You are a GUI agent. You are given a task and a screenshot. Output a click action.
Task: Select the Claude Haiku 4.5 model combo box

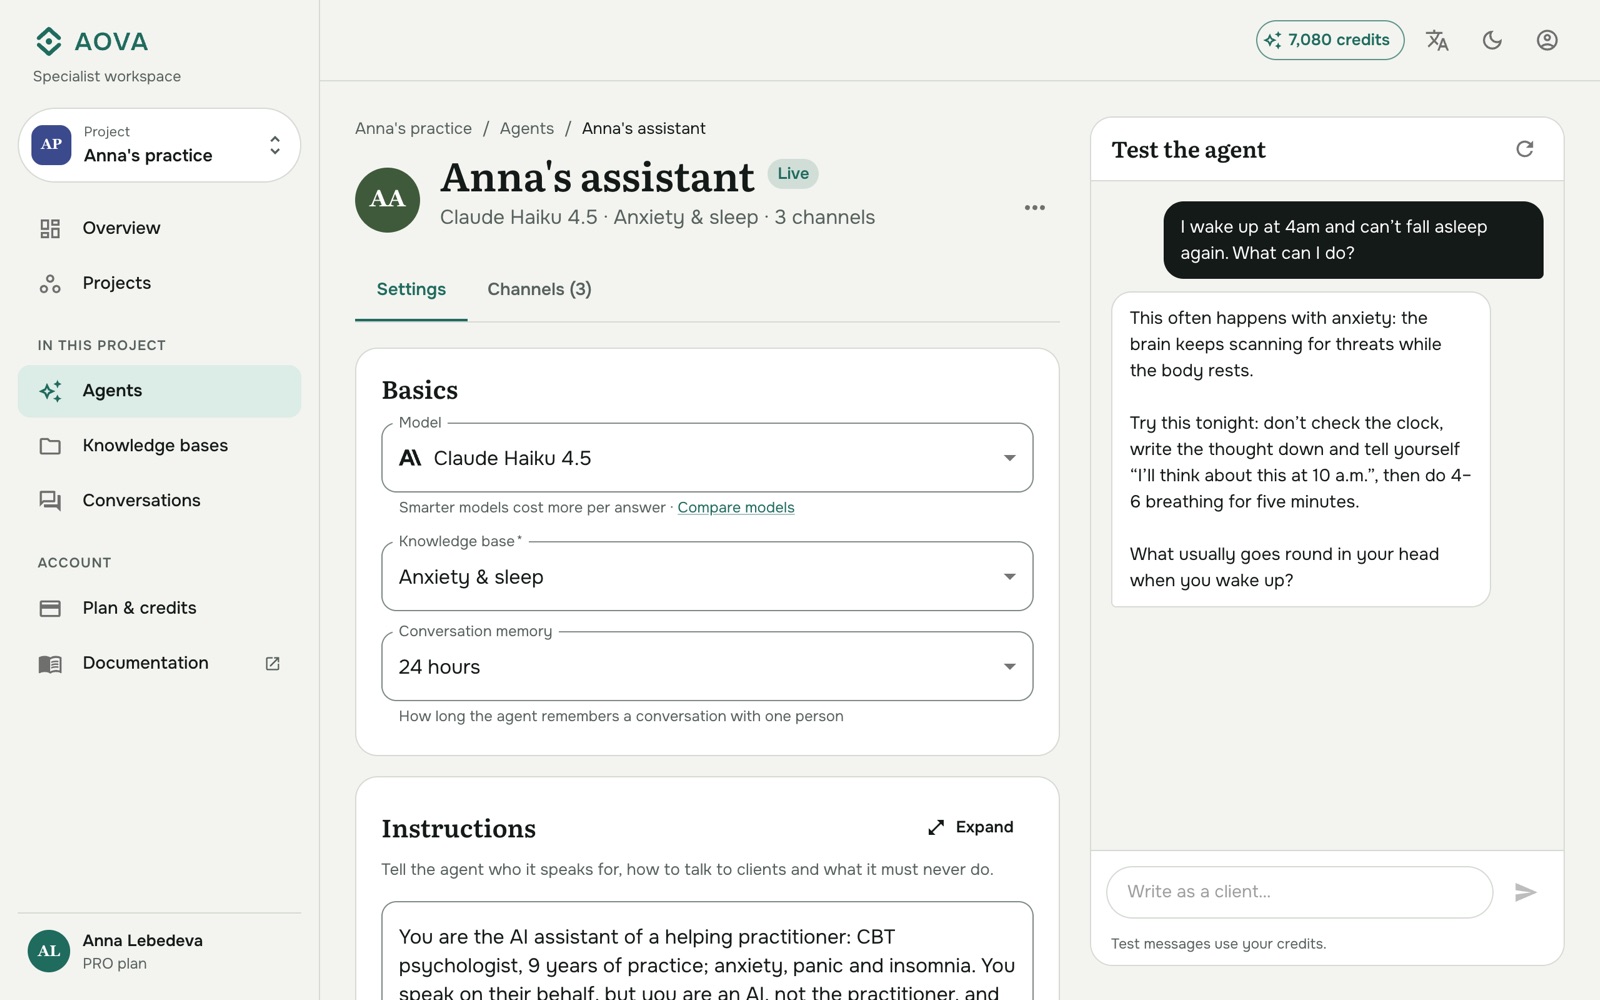click(x=707, y=458)
